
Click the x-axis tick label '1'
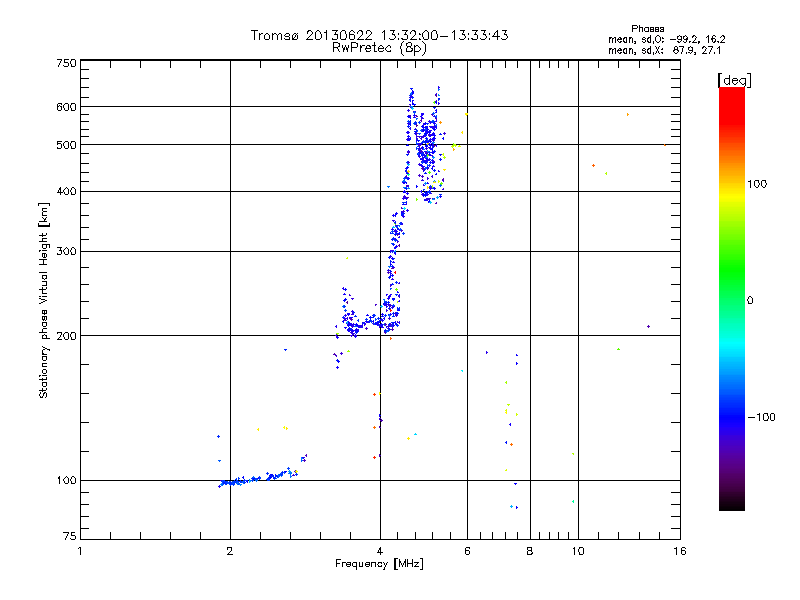click(80, 551)
